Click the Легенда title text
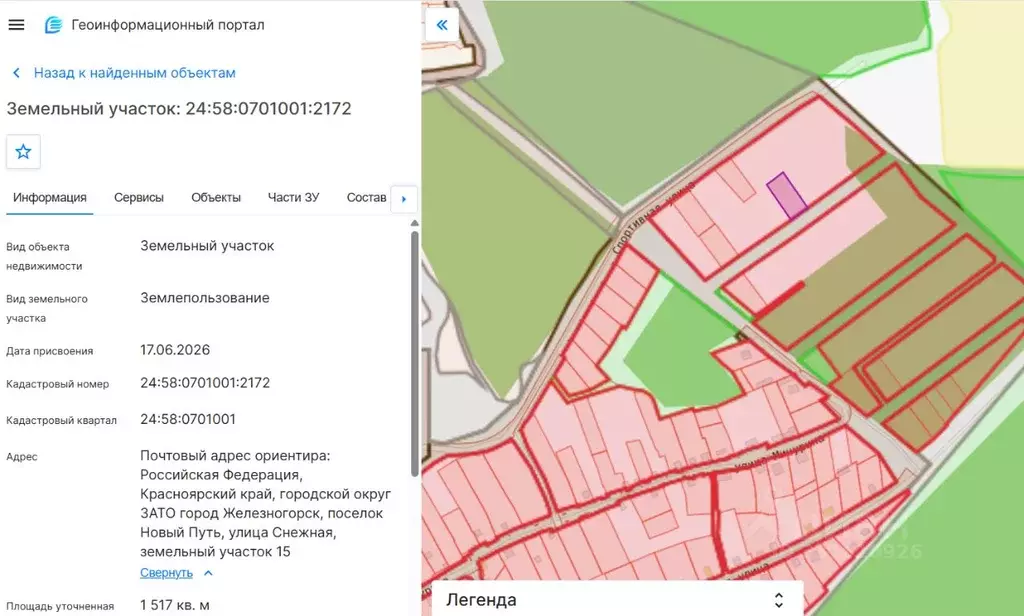The width and height of the screenshot is (1024, 616). click(x=481, y=600)
